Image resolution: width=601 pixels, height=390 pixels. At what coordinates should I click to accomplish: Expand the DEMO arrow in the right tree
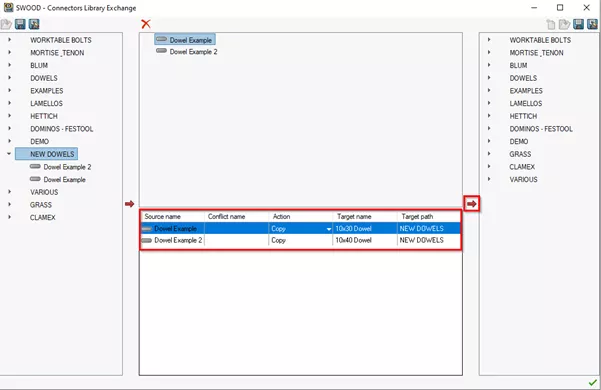pyautogui.click(x=489, y=141)
